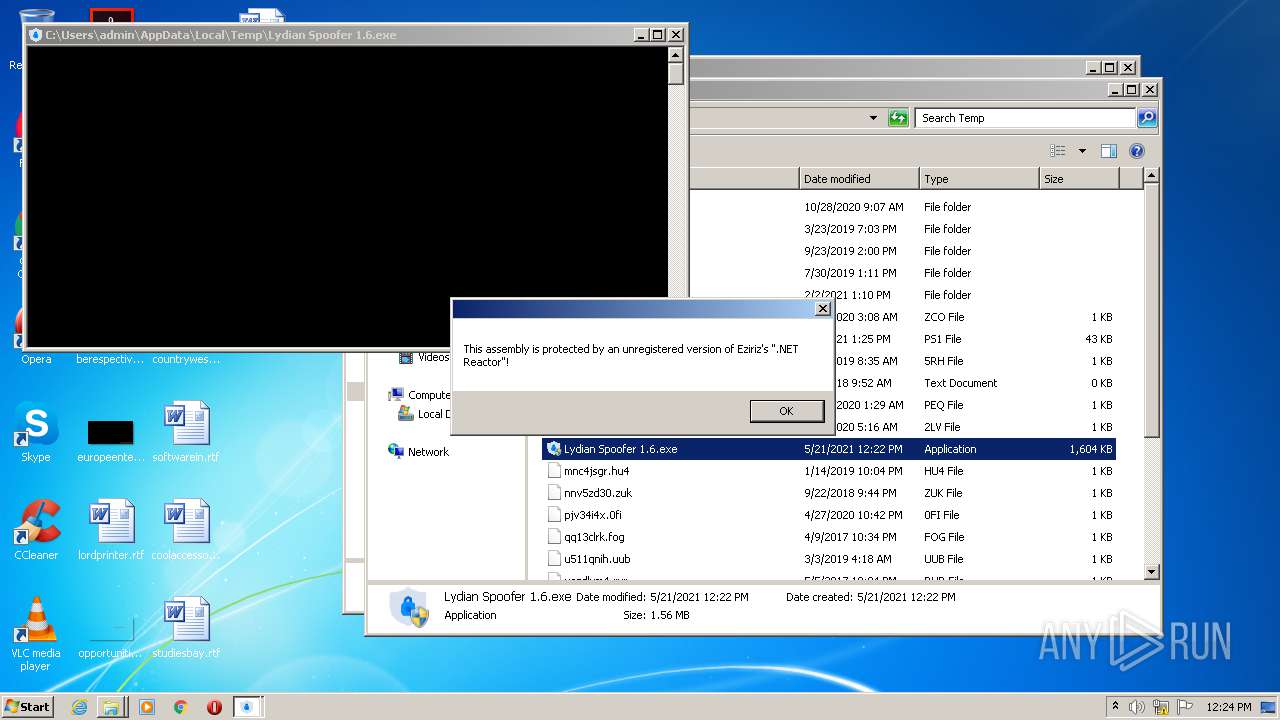The height and width of the screenshot is (720, 1280).
Task: Launch Opera from the taskbar
Action: pos(214,707)
